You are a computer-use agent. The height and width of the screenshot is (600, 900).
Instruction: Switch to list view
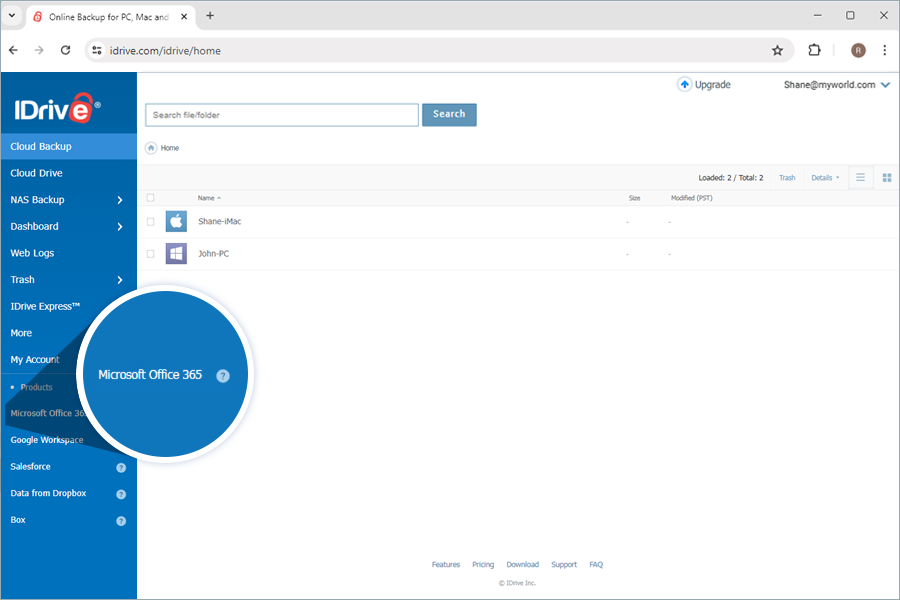tap(860, 177)
